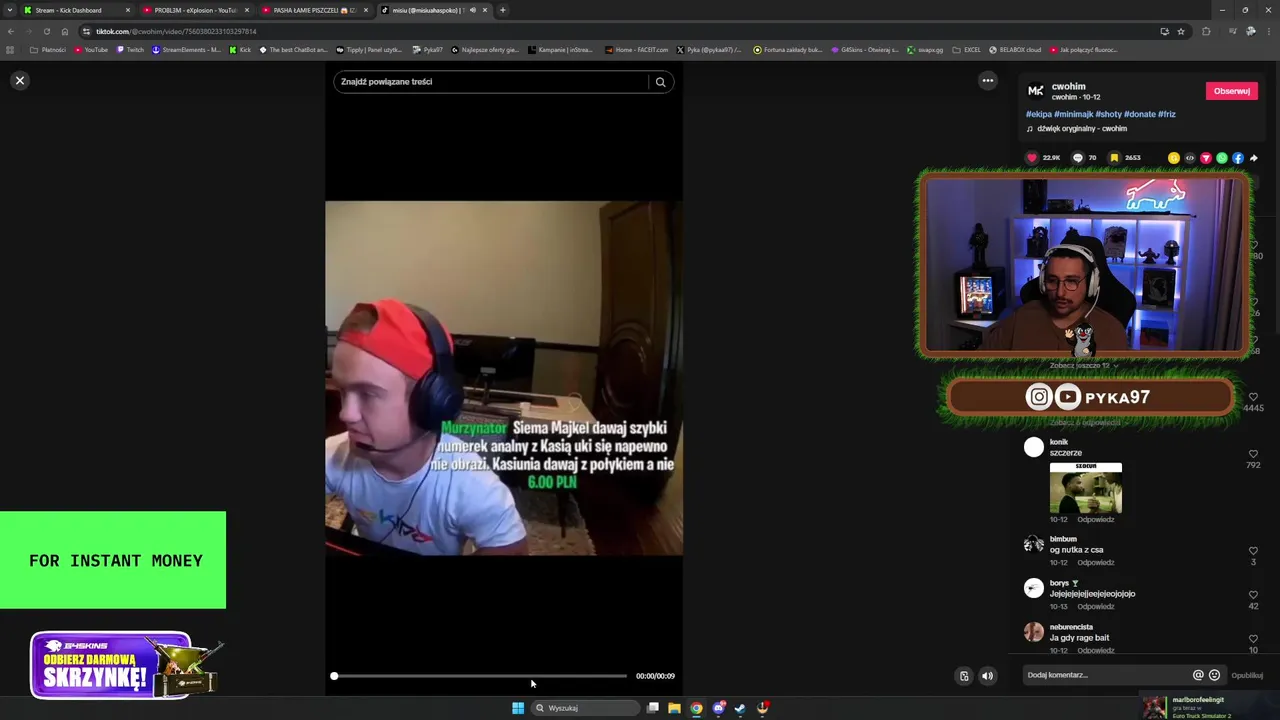Open the emoji picker in comment box
The image size is (1280, 720).
tap(1214, 675)
